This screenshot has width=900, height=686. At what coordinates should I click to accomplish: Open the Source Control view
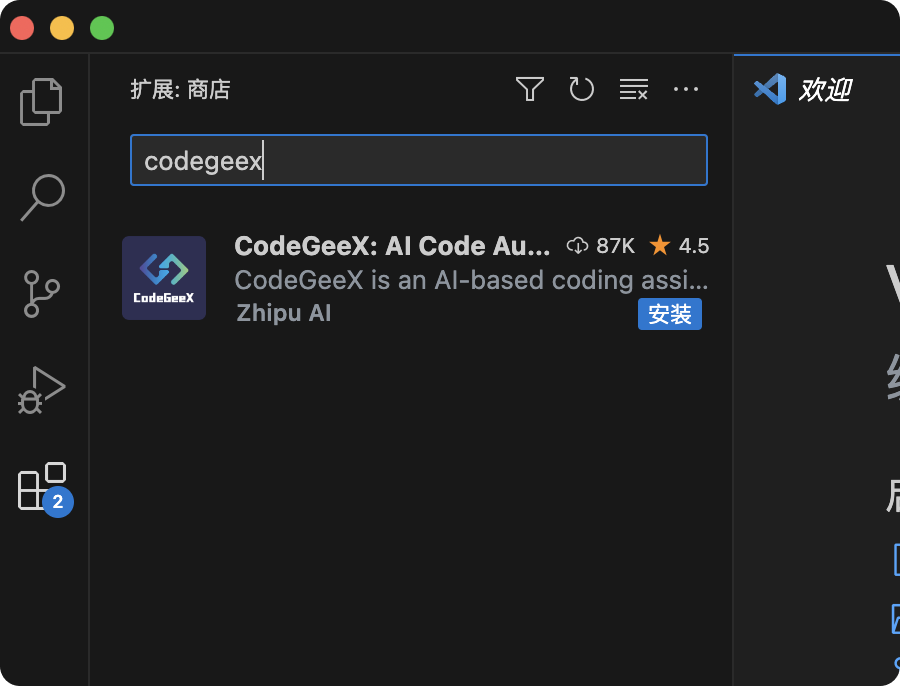coord(42,293)
